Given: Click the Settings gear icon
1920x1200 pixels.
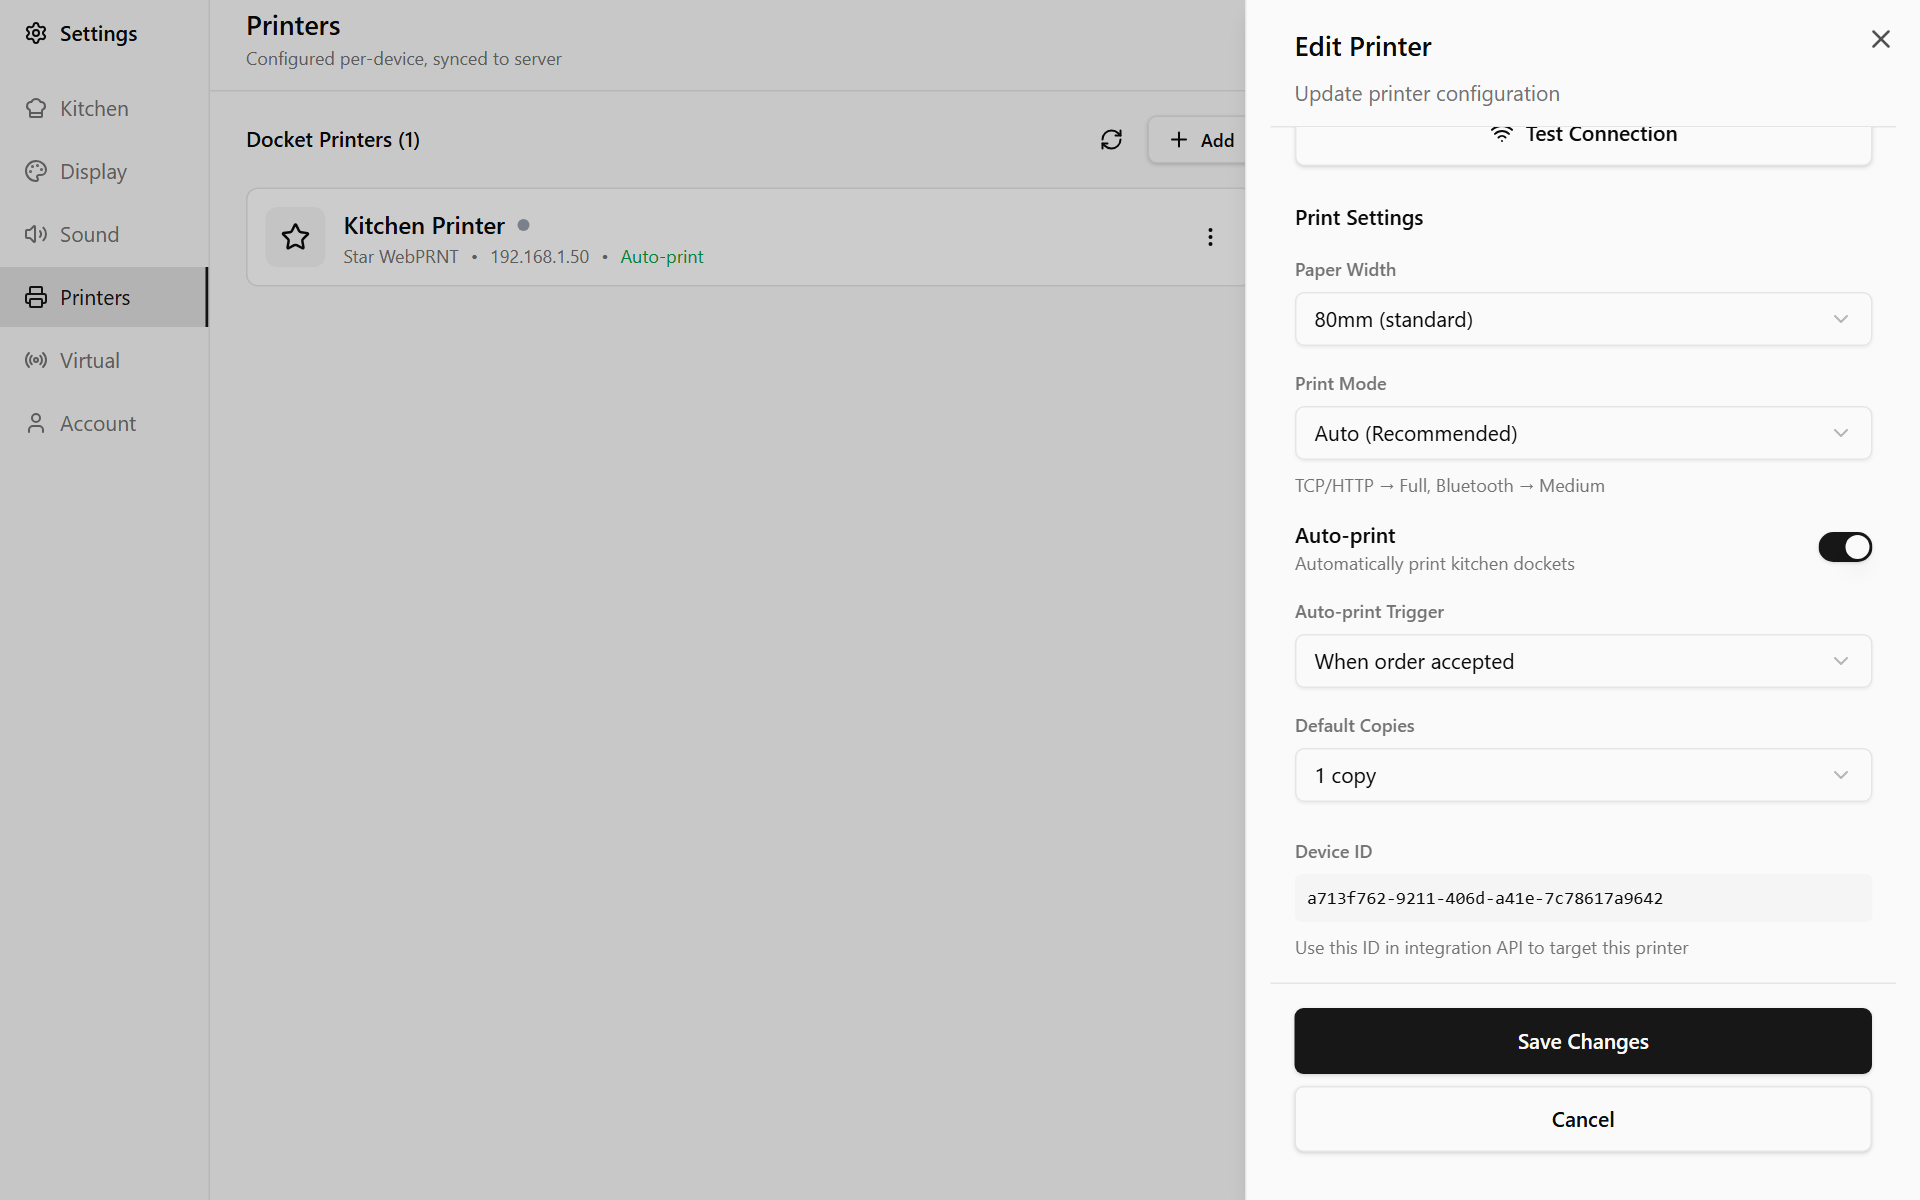Looking at the screenshot, I should (x=36, y=33).
